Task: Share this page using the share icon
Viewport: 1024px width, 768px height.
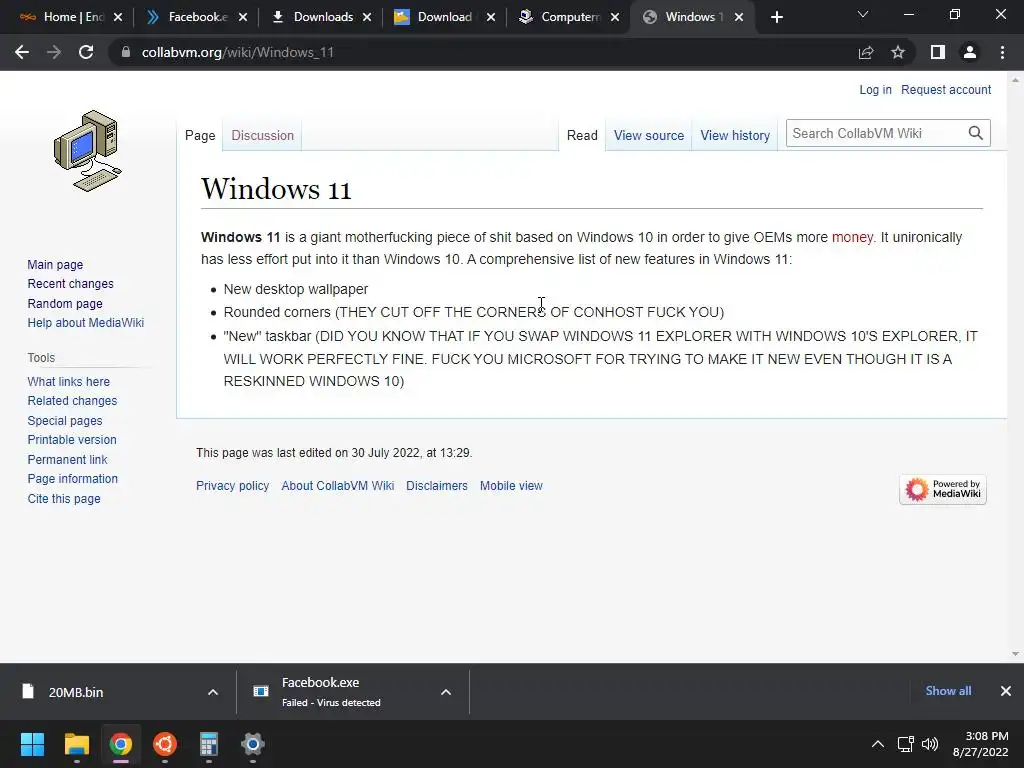Action: (x=866, y=52)
